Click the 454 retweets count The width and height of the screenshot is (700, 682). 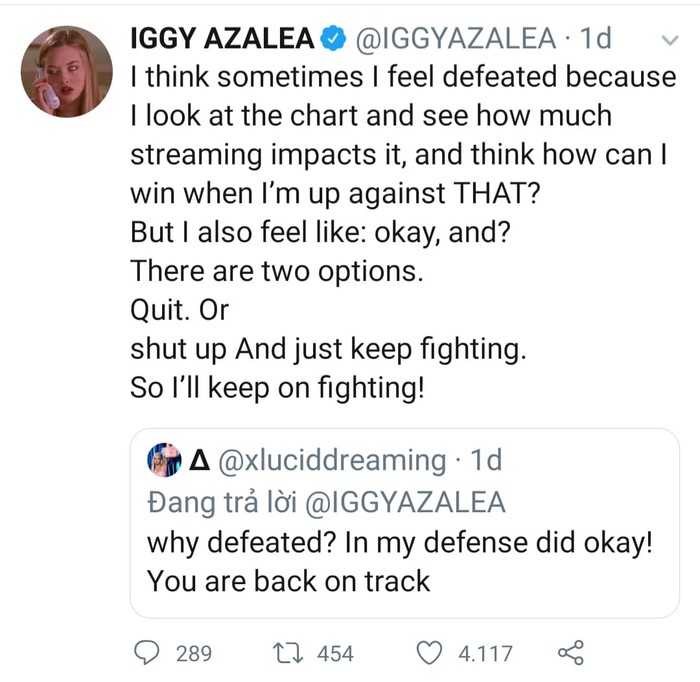(335, 653)
